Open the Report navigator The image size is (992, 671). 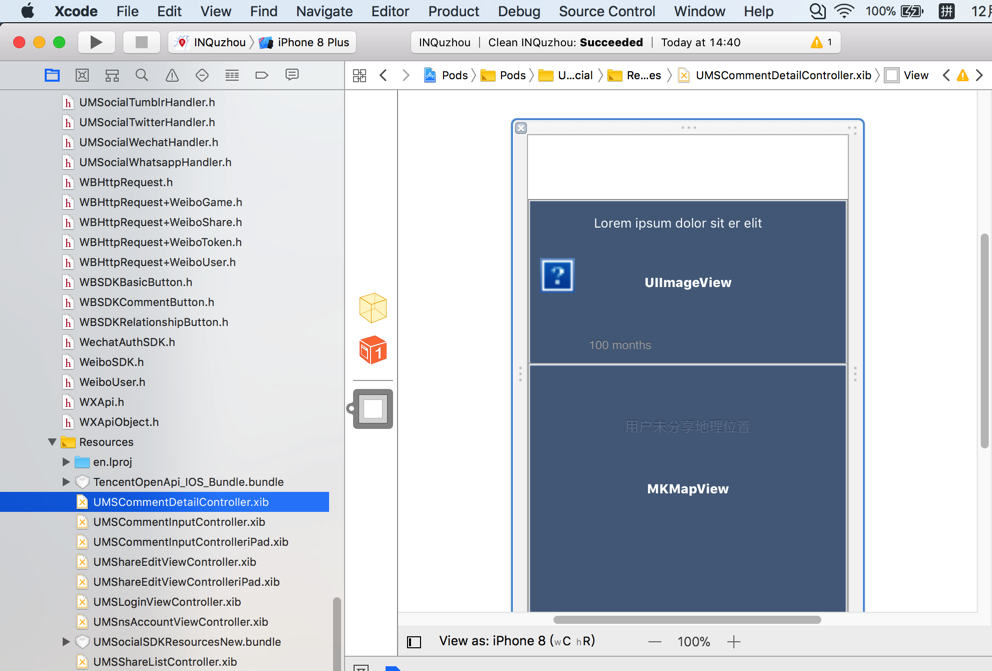point(292,75)
